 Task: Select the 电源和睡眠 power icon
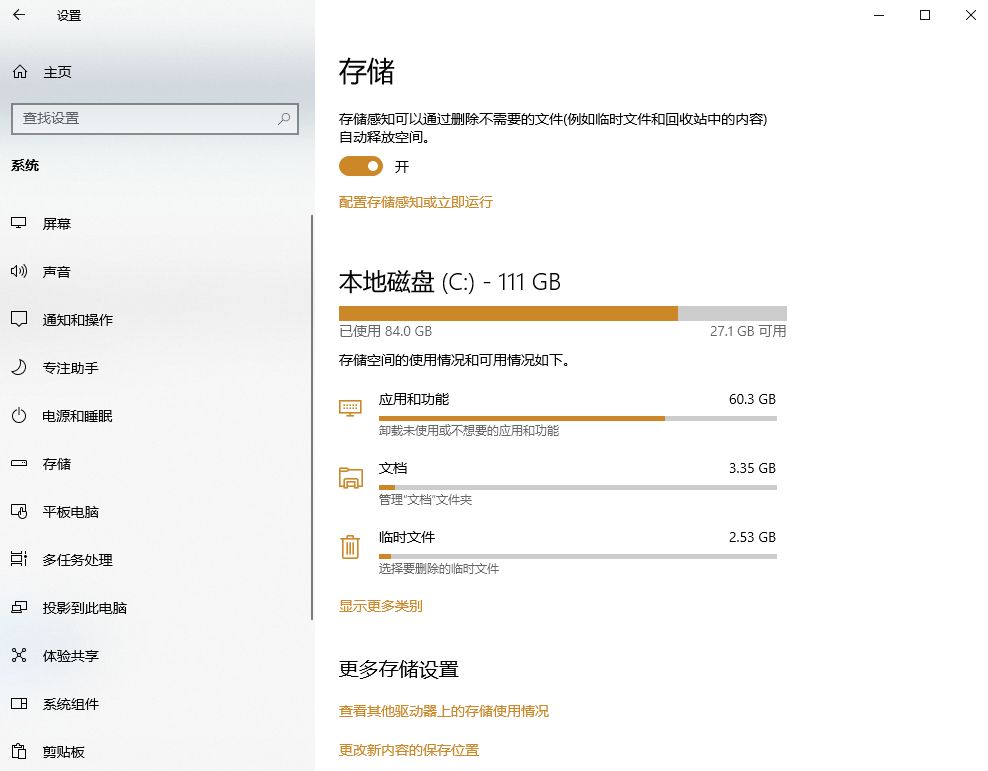coord(17,416)
